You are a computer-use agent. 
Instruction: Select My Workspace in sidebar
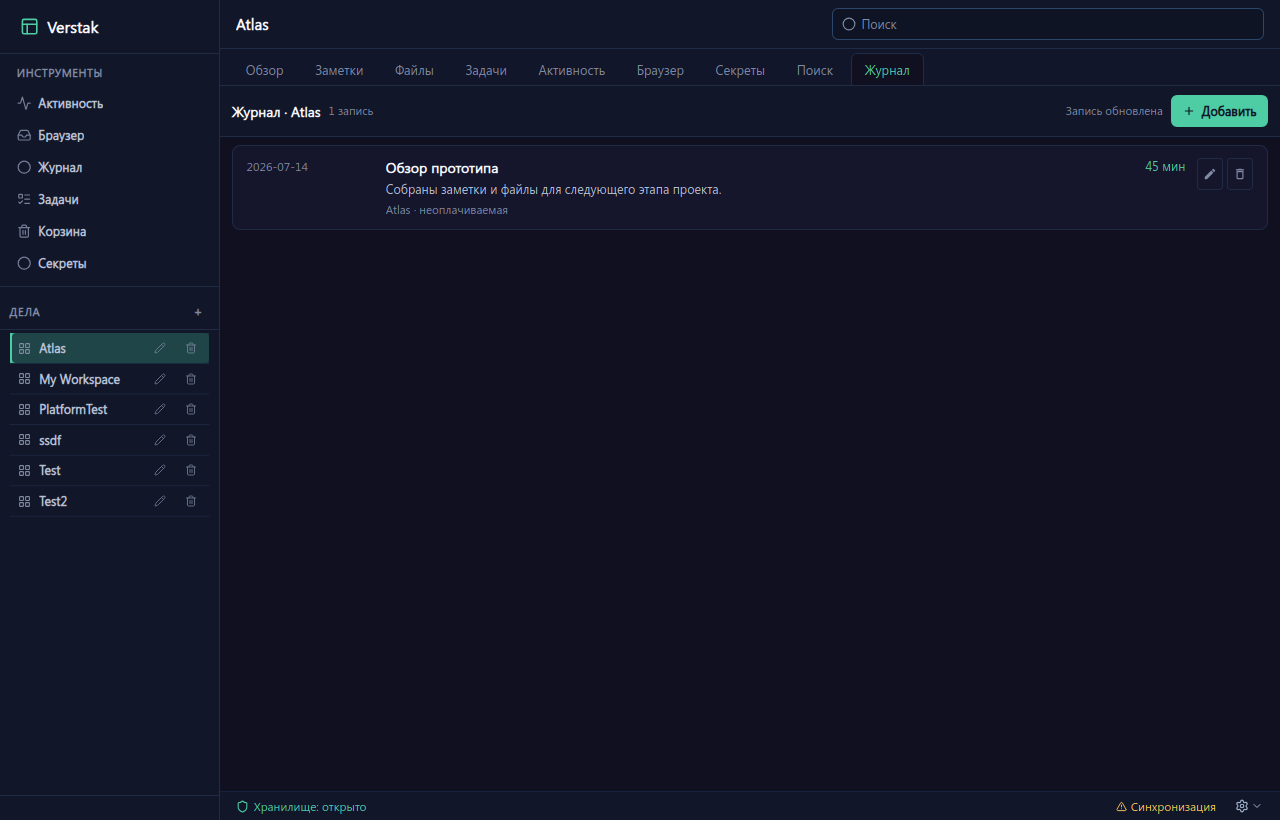[x=110, y=379]
